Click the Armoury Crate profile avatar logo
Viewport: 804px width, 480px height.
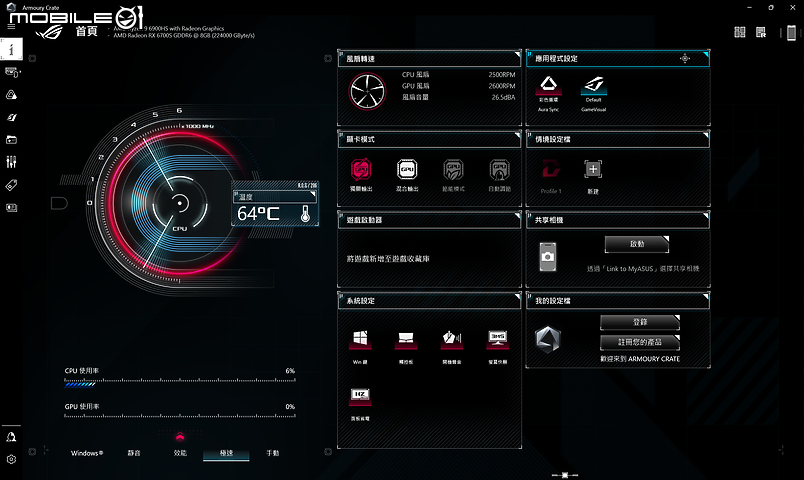pyautogui.click(x=548, y=339)
